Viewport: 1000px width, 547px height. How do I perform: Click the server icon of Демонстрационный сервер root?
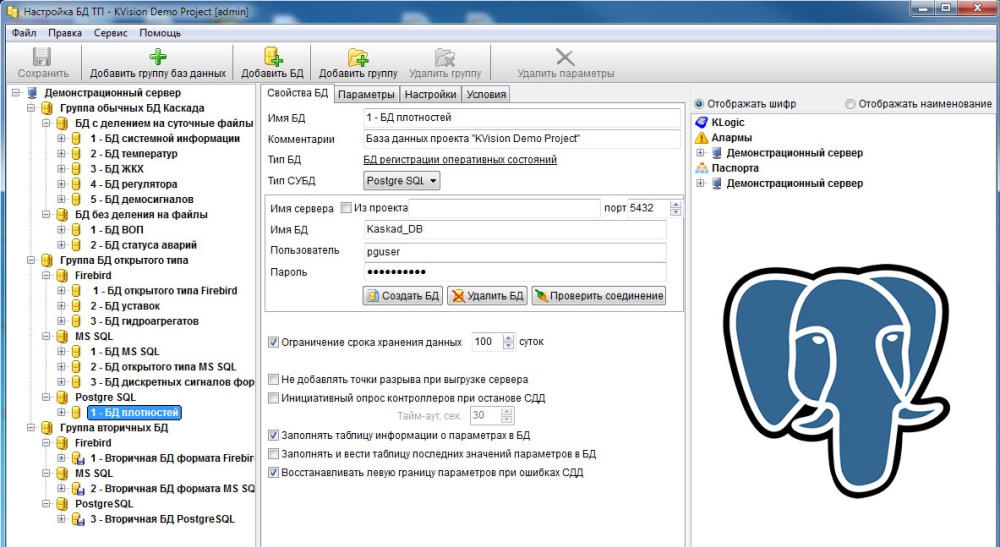click(x=32, y=93)
